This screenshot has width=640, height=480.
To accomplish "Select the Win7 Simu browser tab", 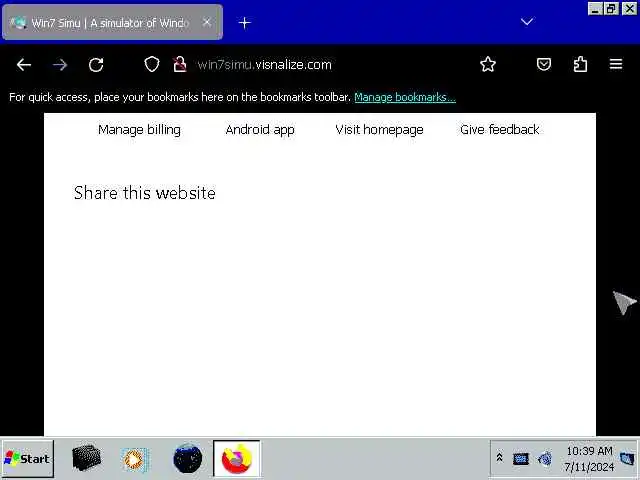I will click(112, 22).
